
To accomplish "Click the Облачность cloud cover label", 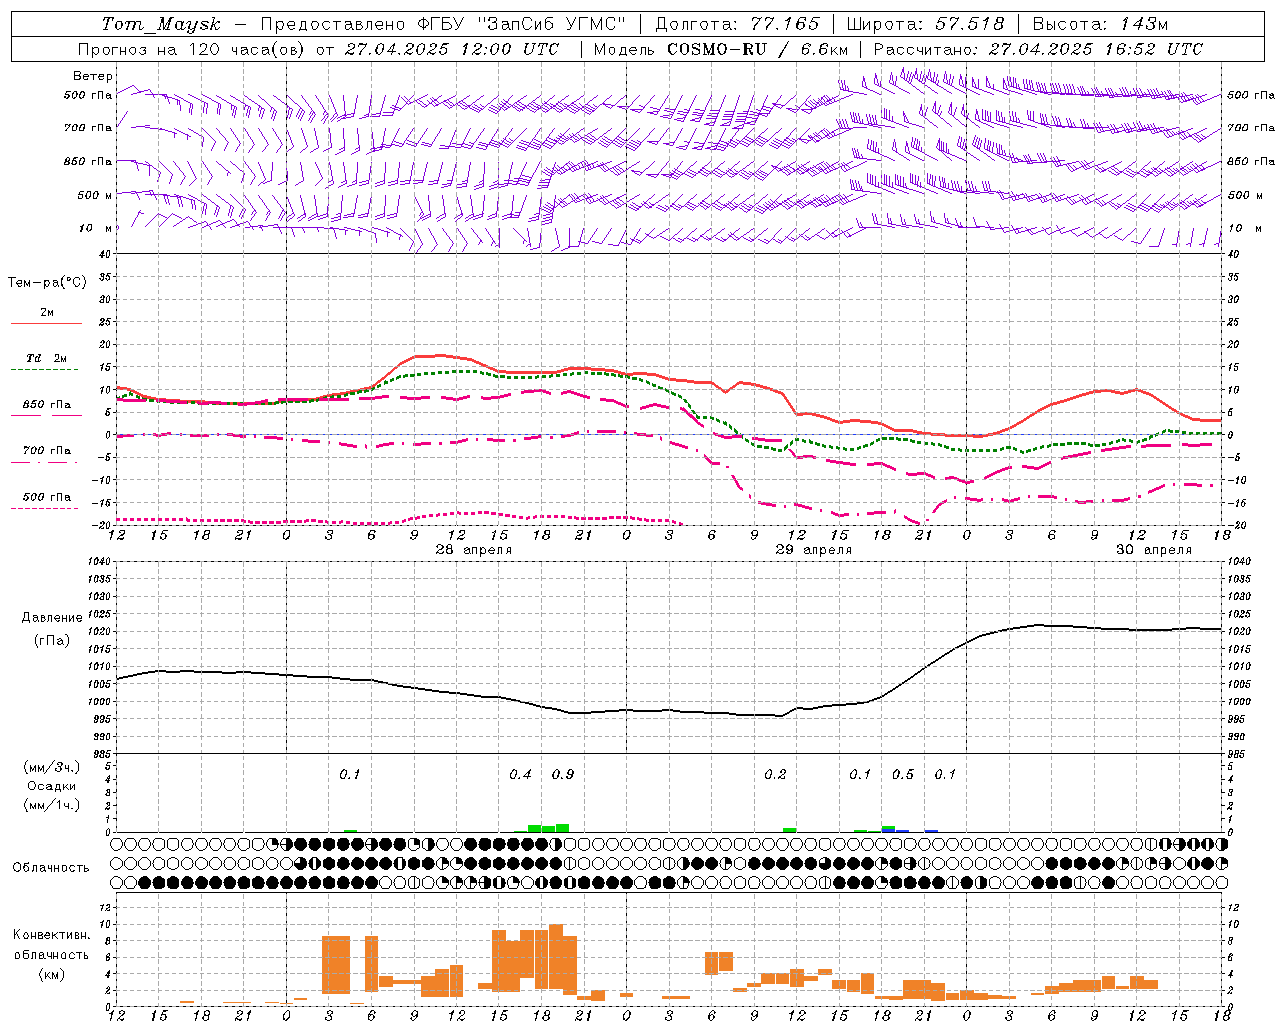I will pos(51,868).
